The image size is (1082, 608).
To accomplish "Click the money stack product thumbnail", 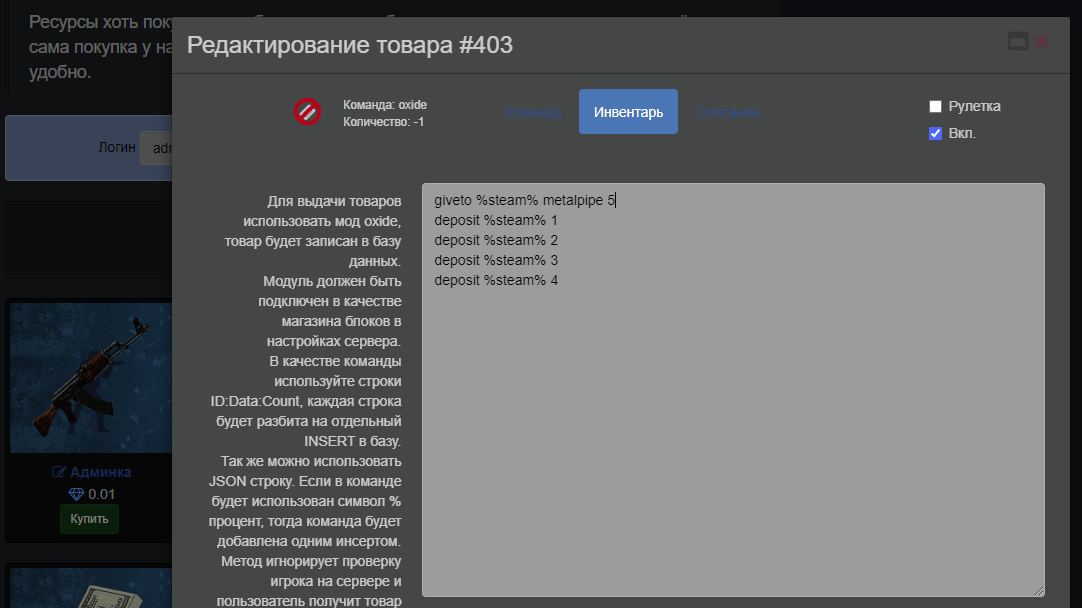I will pyautogui.click(x=90, y=590).
